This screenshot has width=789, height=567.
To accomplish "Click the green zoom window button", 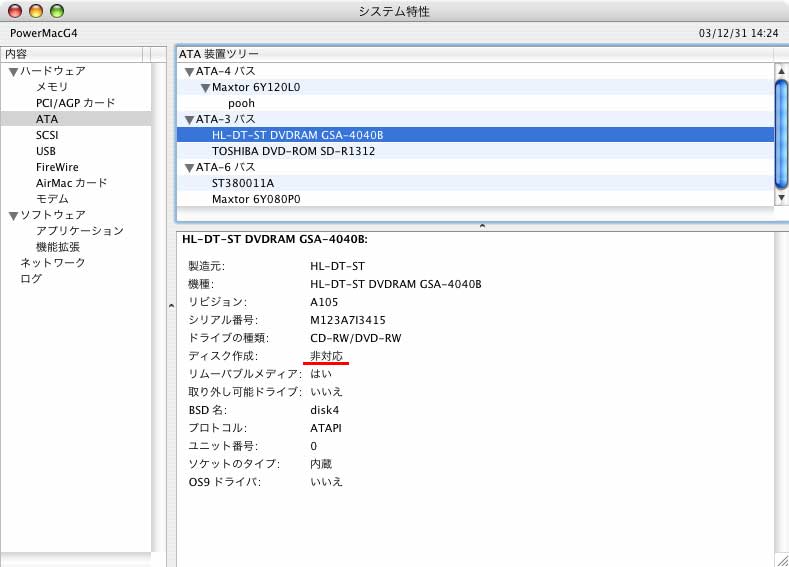I will coord(56,11).
